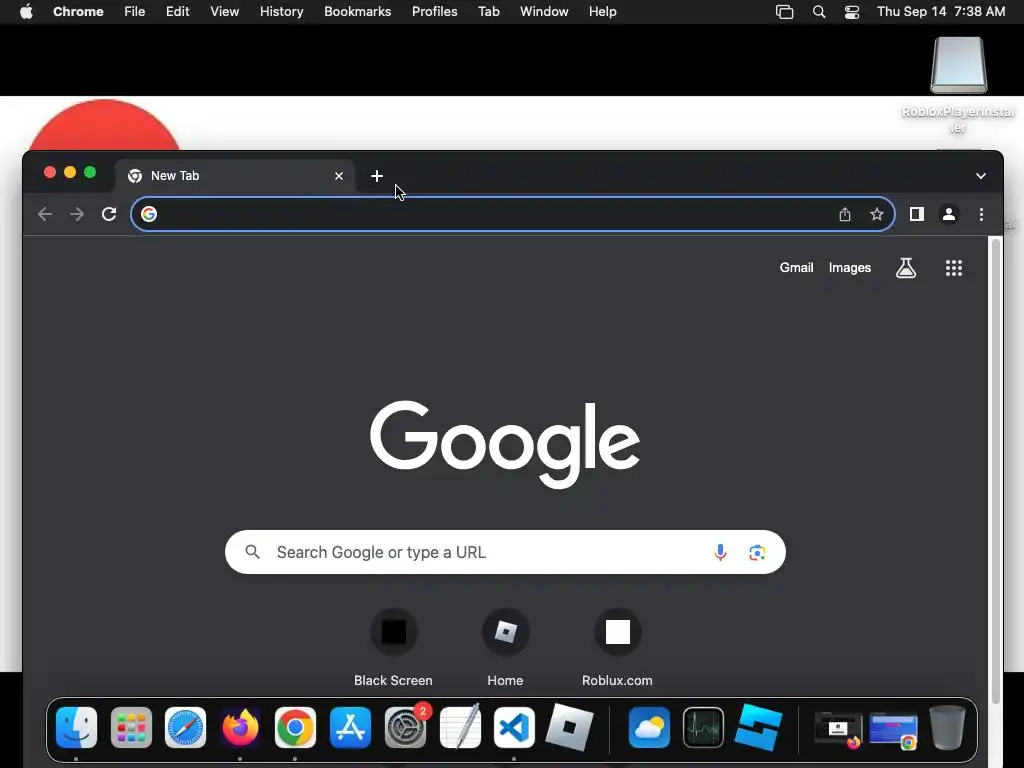The image size is (1024, 768).
Task: Open the Trash in the Dock
Action: pyautogui.click(x=947, y=728)
